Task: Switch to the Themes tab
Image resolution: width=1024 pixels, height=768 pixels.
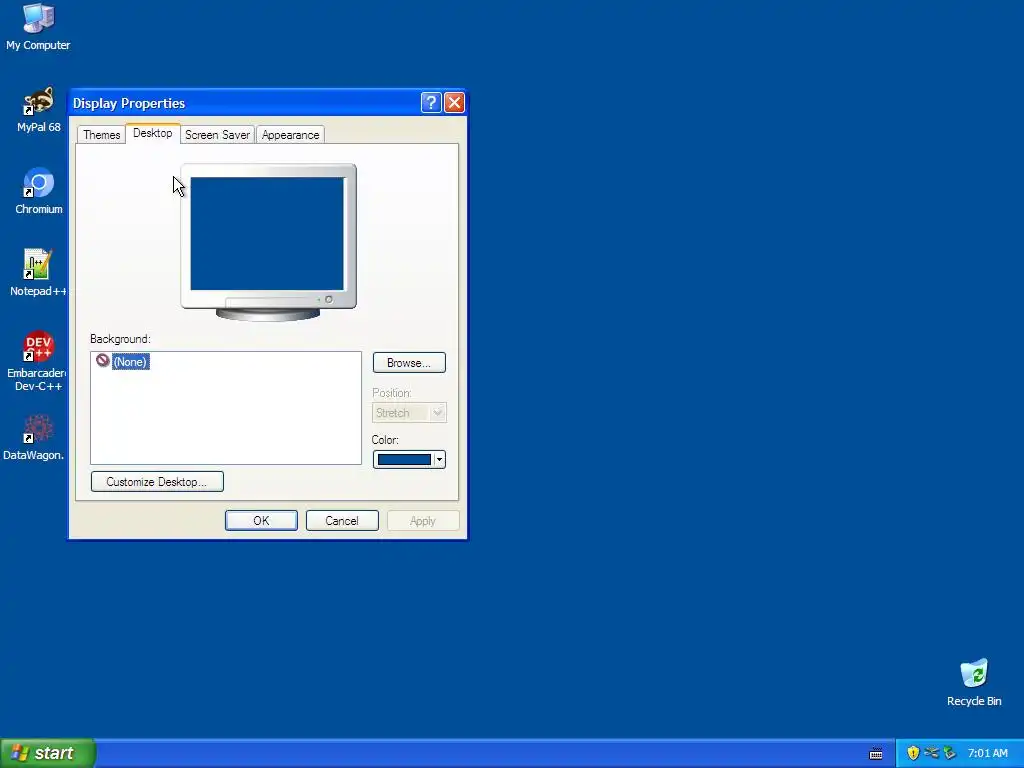Action: click(101, 135)
